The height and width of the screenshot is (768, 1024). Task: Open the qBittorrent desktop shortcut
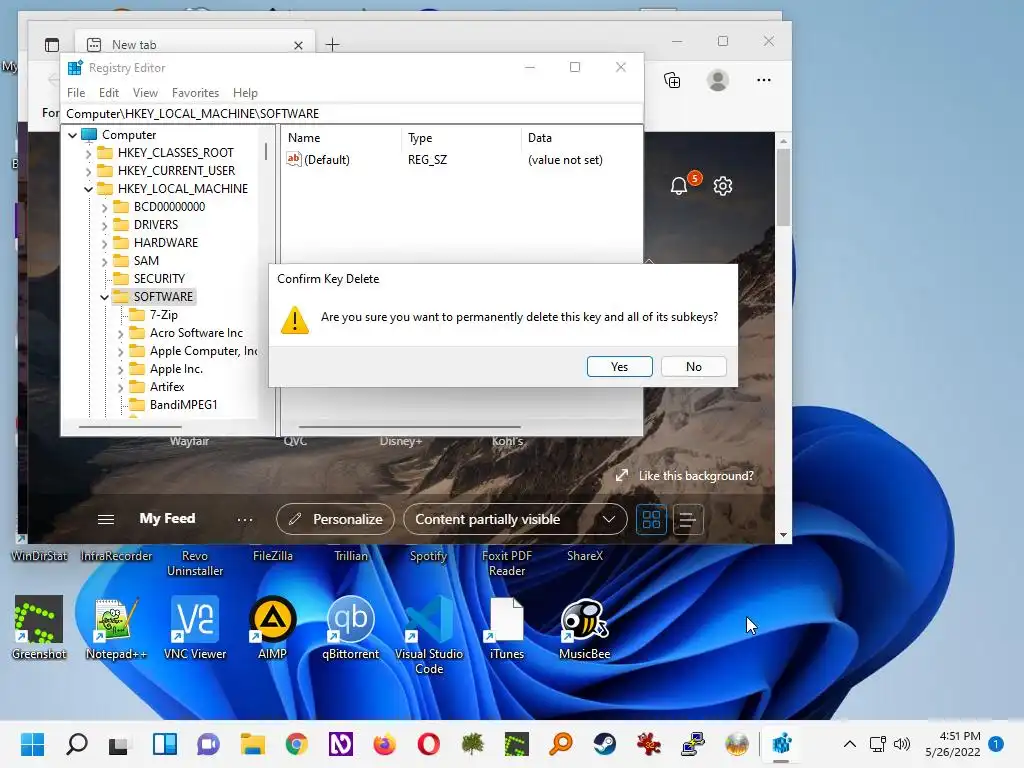coord(351,628)
